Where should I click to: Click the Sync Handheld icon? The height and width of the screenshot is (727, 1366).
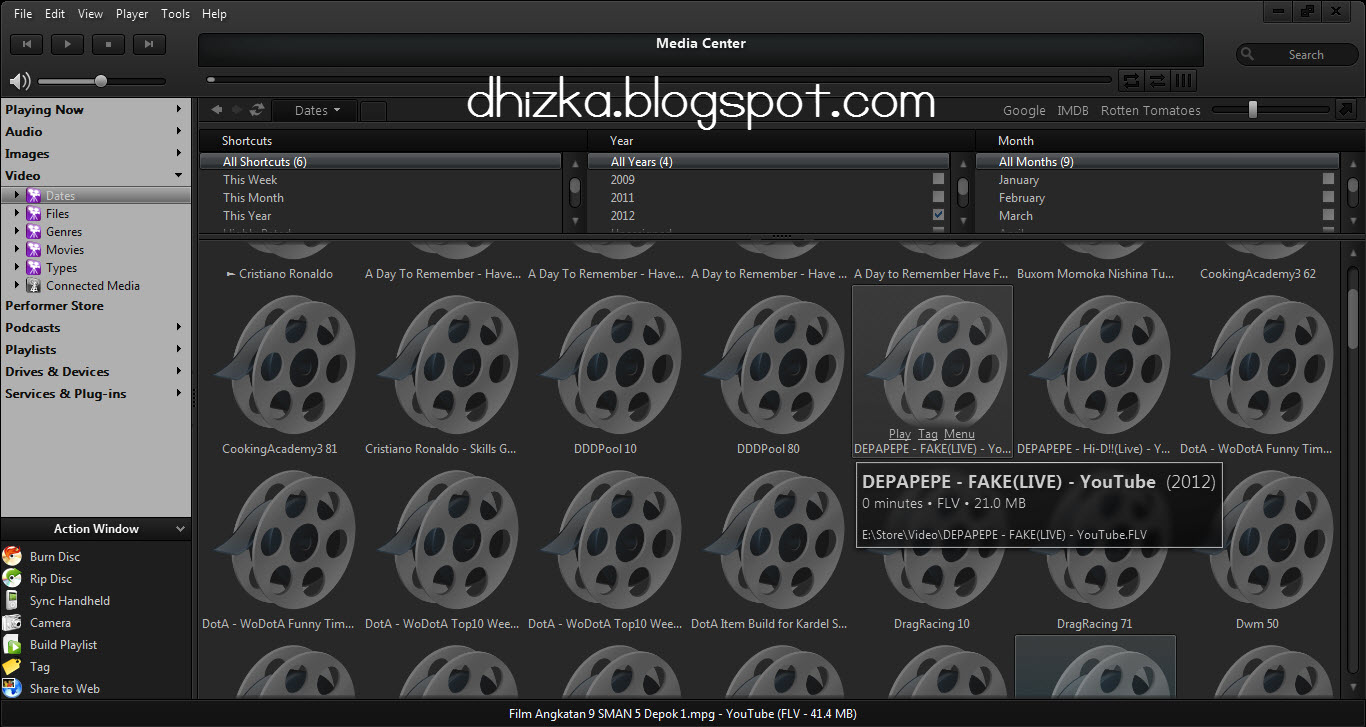point(12,600)
